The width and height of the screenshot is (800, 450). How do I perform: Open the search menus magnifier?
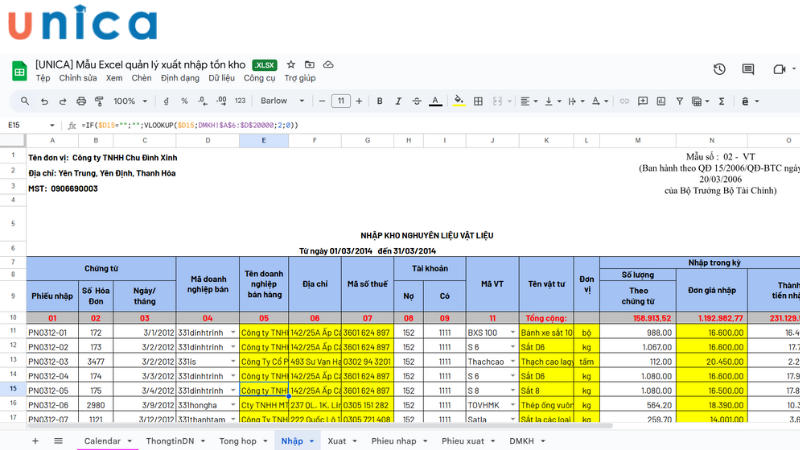[x=24, y=101]
